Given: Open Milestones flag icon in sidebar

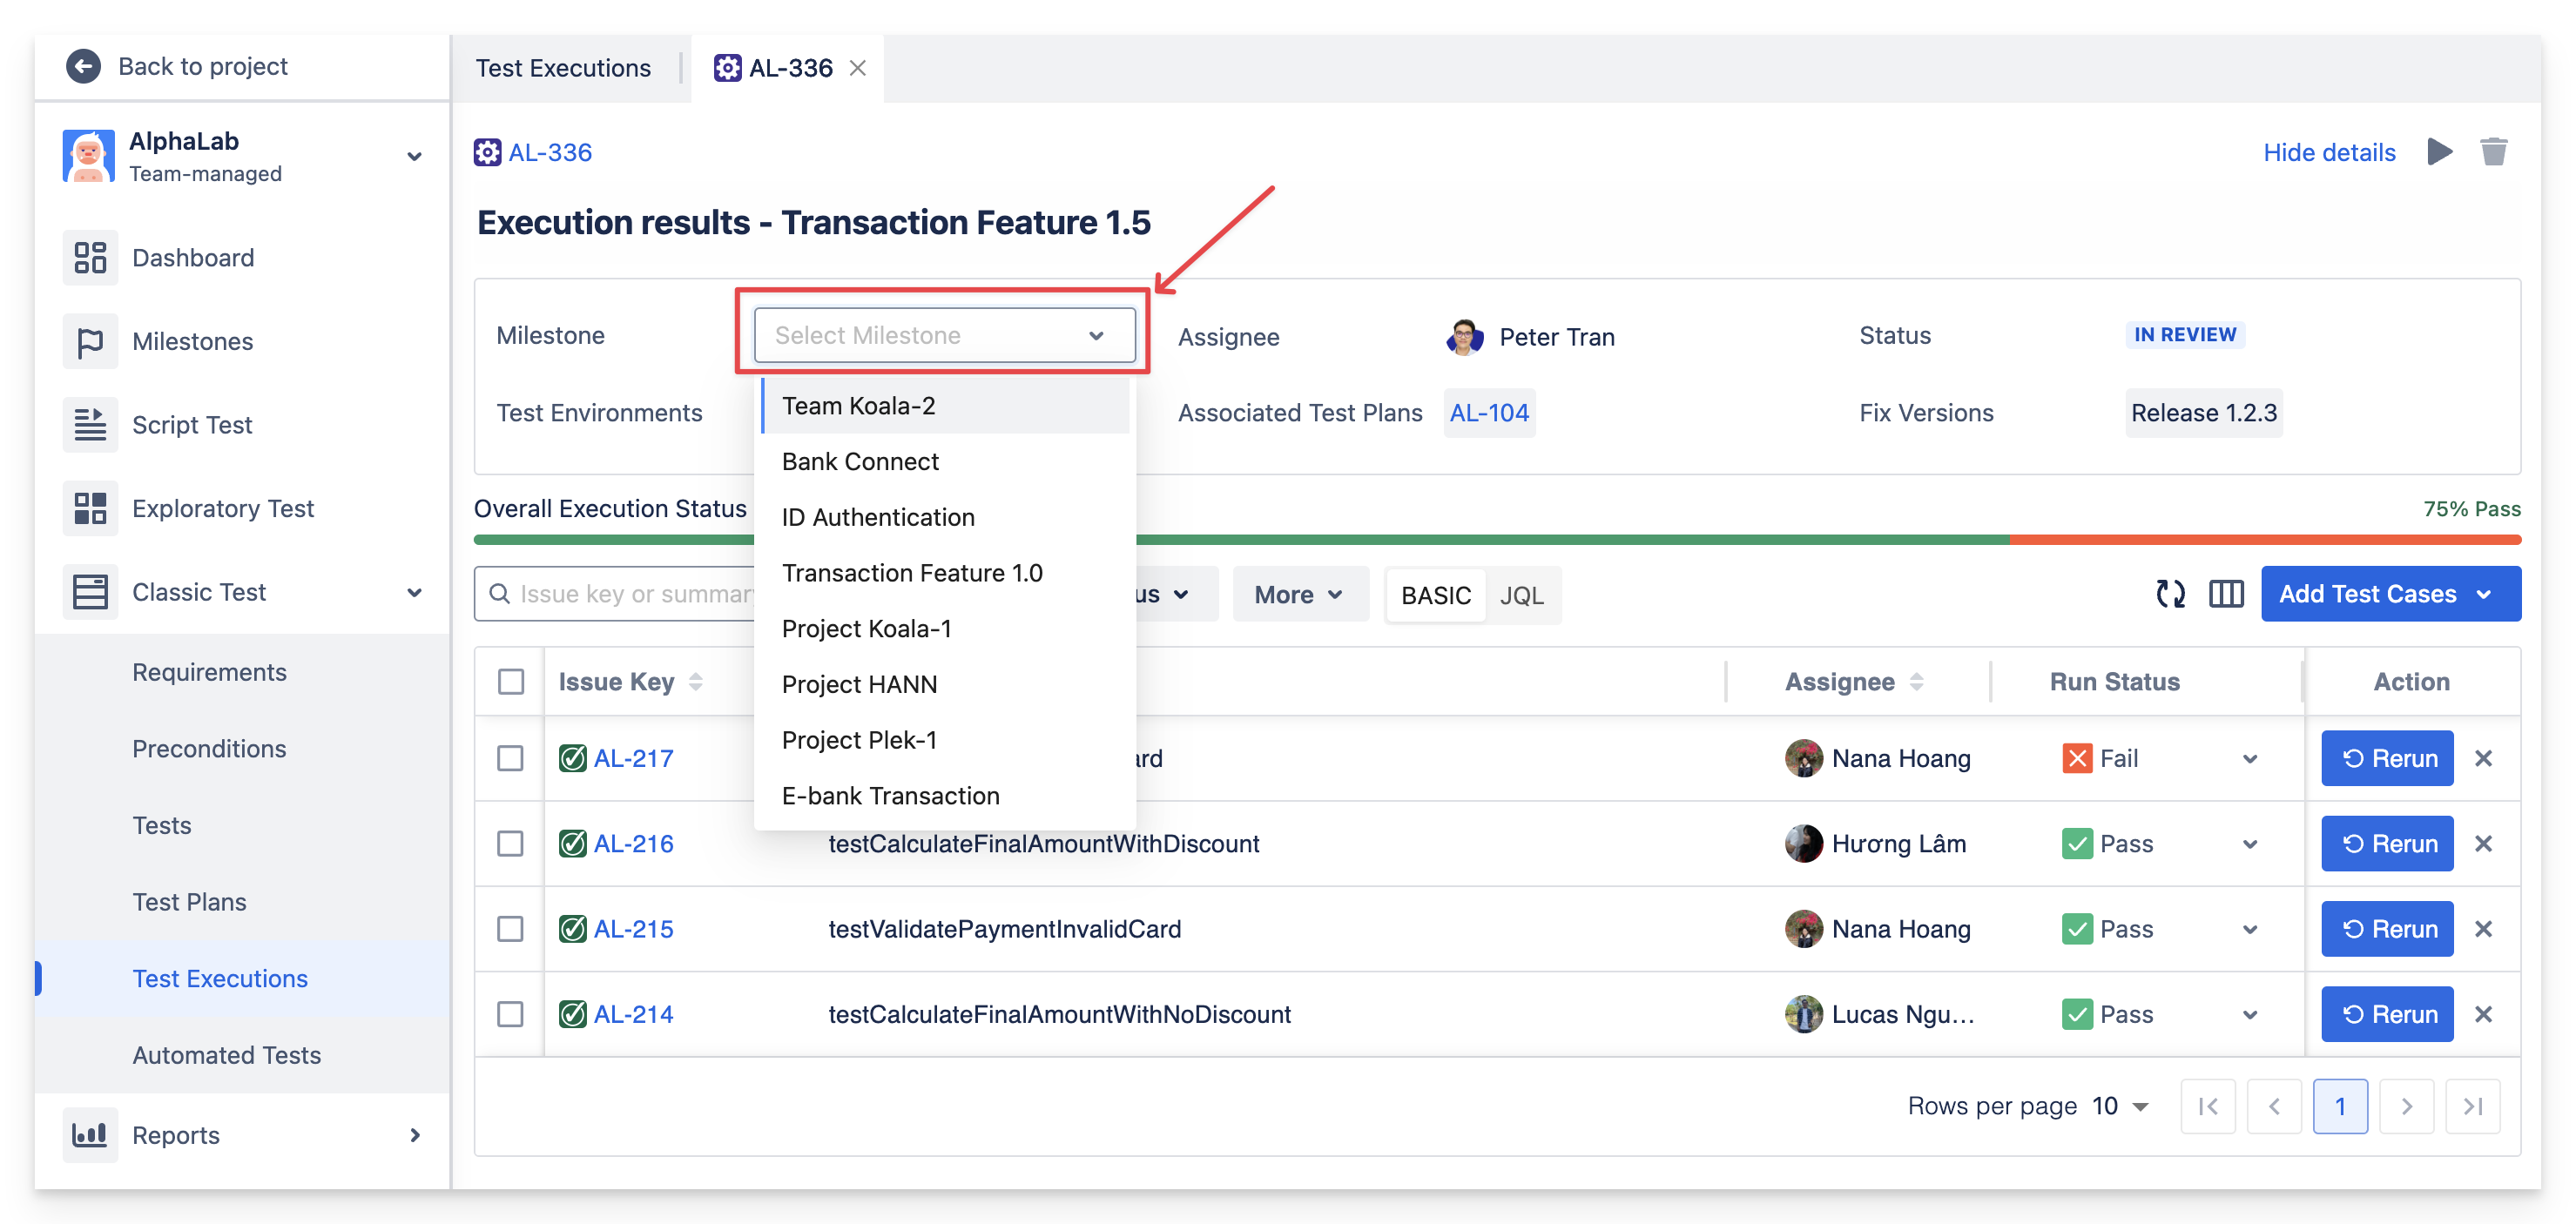Looking at the screenshot, I should click(x=90, y=342).
